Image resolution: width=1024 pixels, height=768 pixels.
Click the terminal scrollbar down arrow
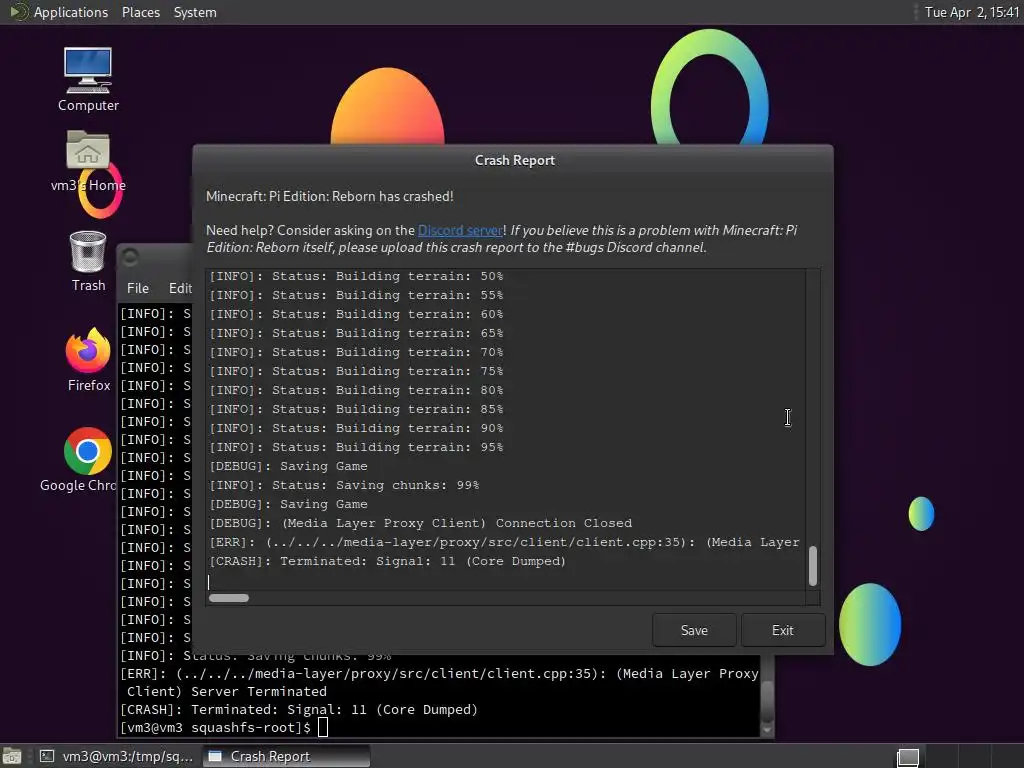click(767, 730)
